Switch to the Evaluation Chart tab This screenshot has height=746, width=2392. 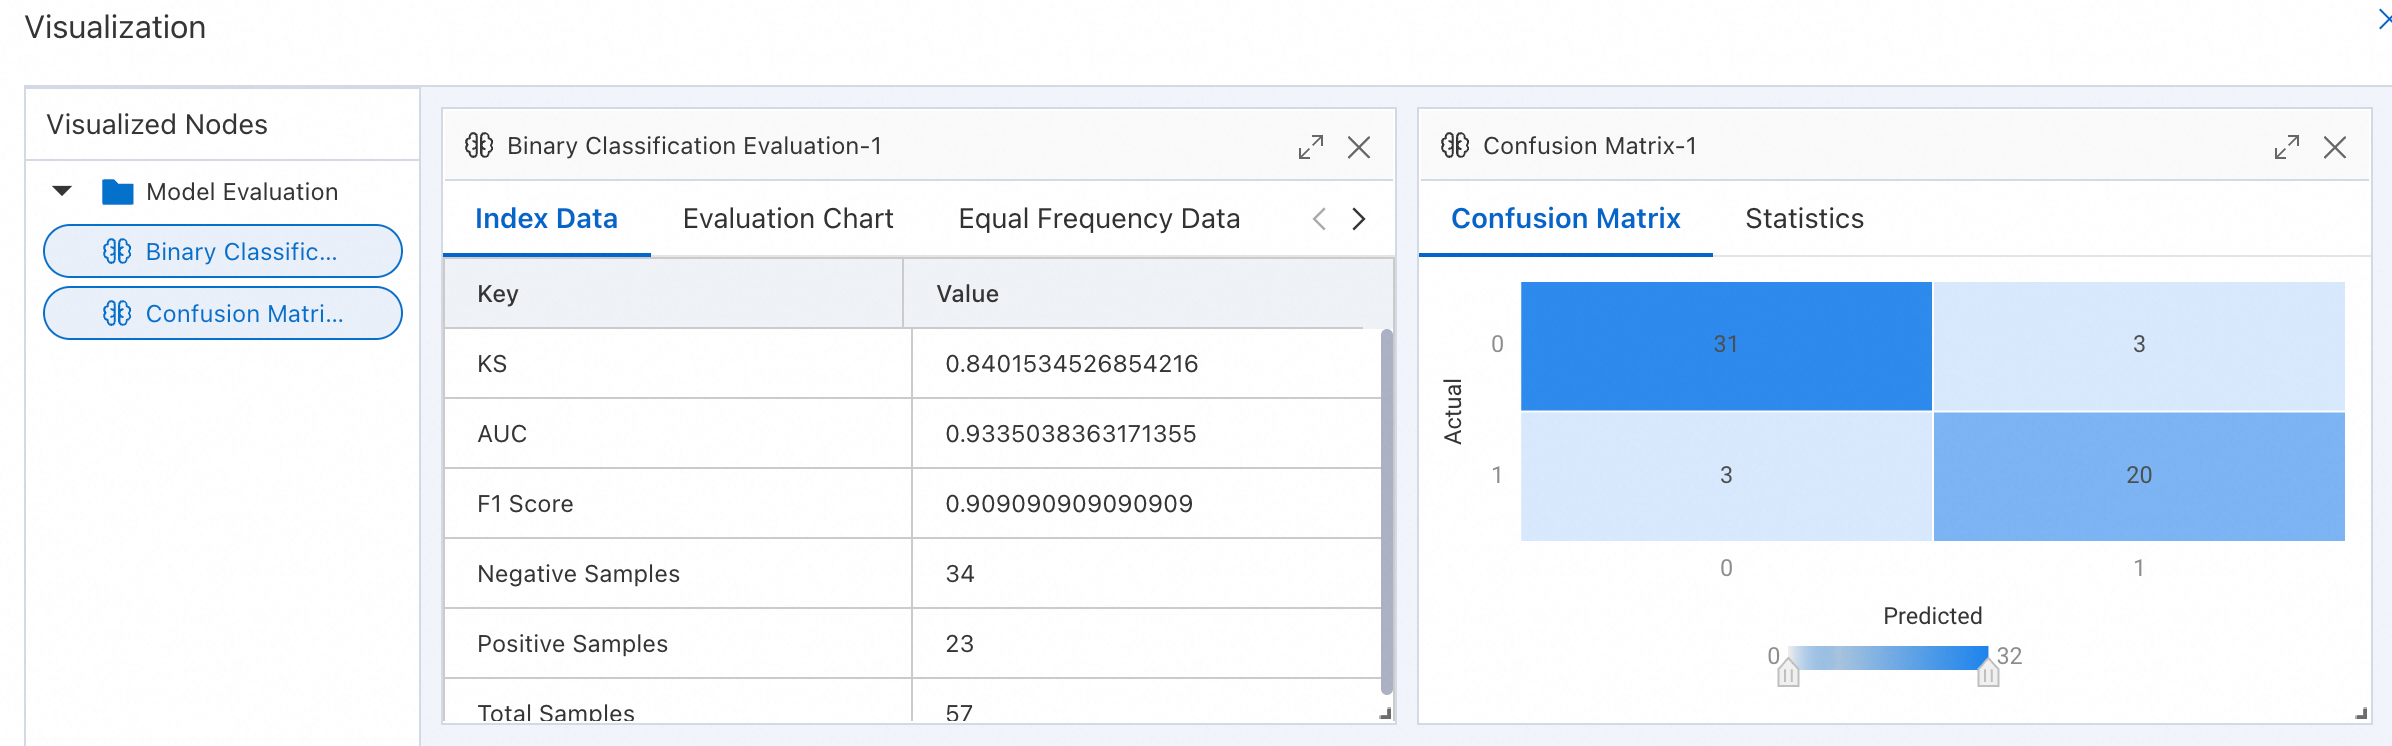pos(788,219)
